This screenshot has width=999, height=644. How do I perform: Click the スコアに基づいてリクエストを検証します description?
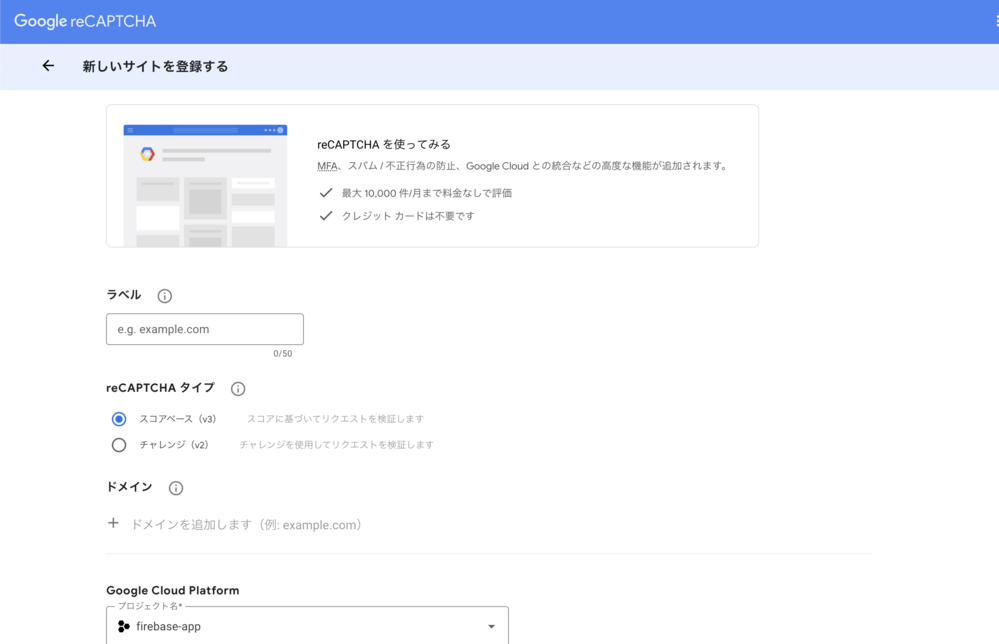[x=335, y=419]
